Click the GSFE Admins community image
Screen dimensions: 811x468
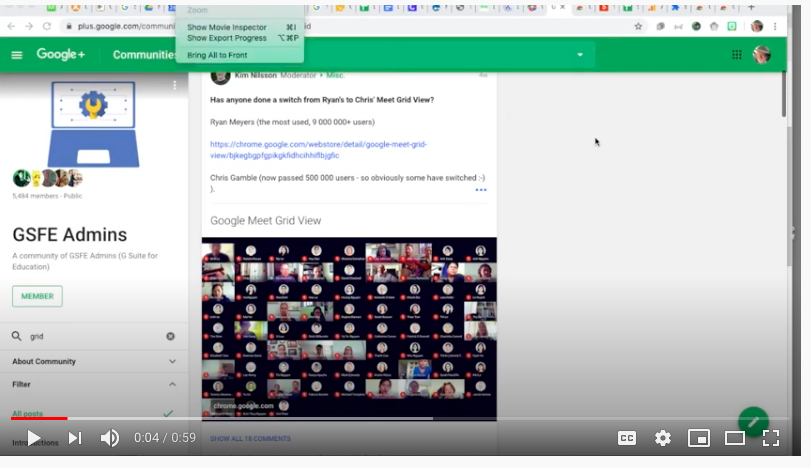click(x=94, y=124)
